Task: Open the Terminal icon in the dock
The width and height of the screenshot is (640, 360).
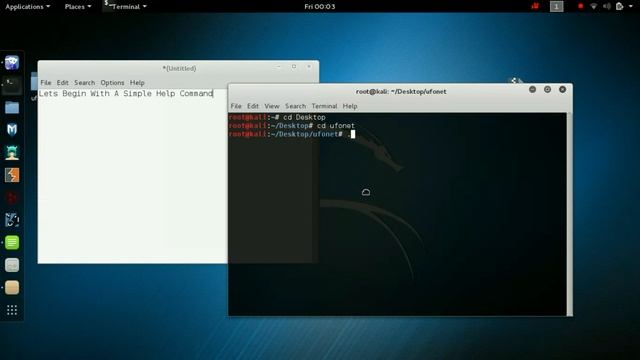Action: click(x=12, y=85)
